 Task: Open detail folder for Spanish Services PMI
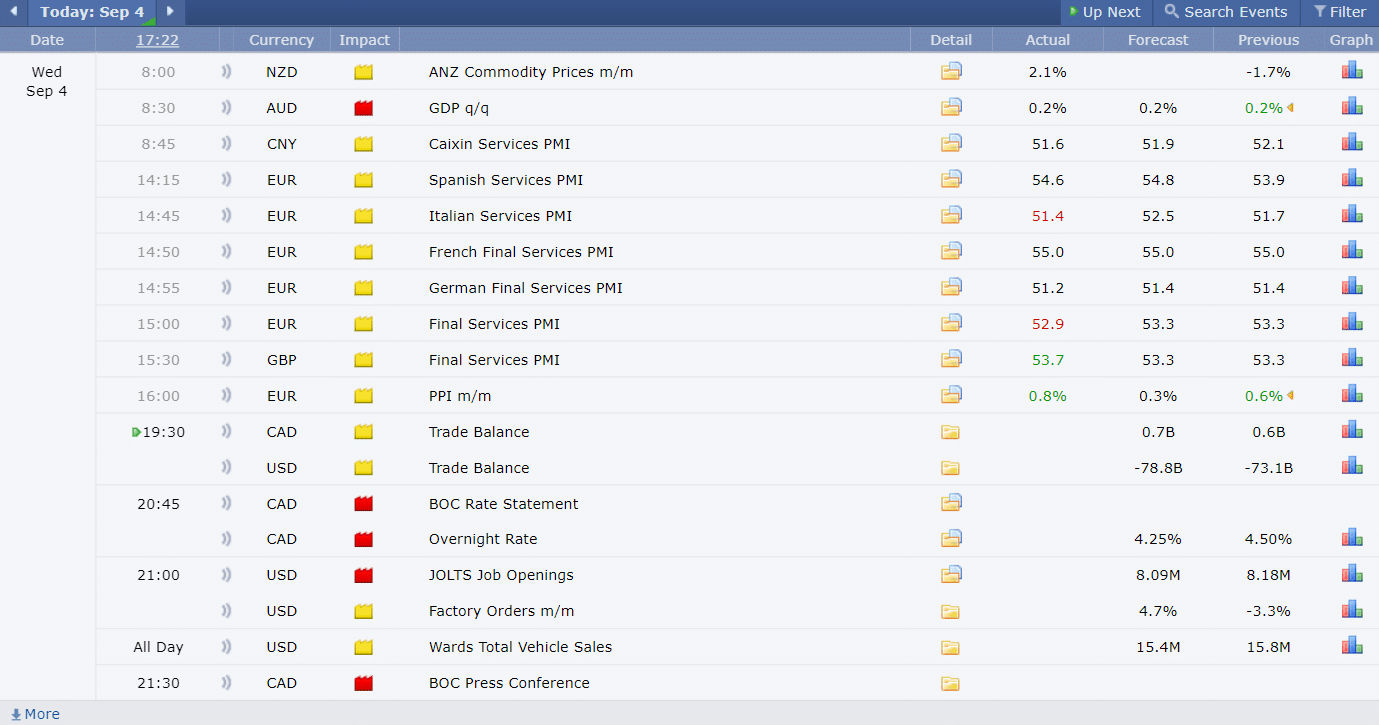click(x=951, y=180)
